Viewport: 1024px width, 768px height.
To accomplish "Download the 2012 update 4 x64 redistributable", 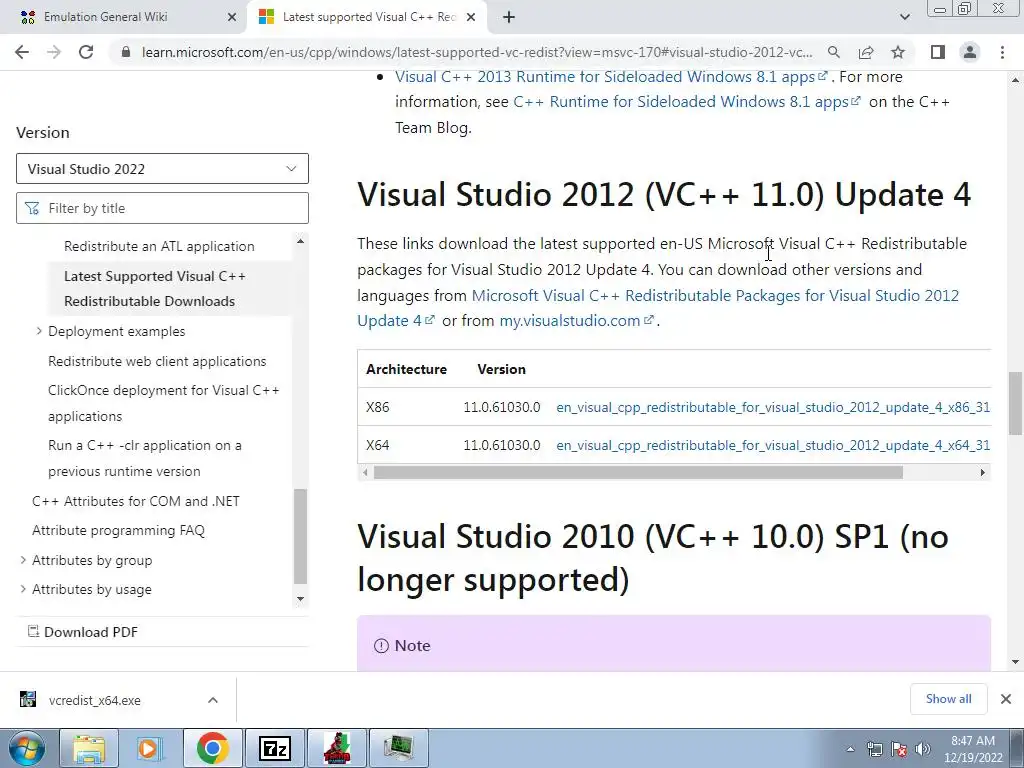I will click(773, 445).
